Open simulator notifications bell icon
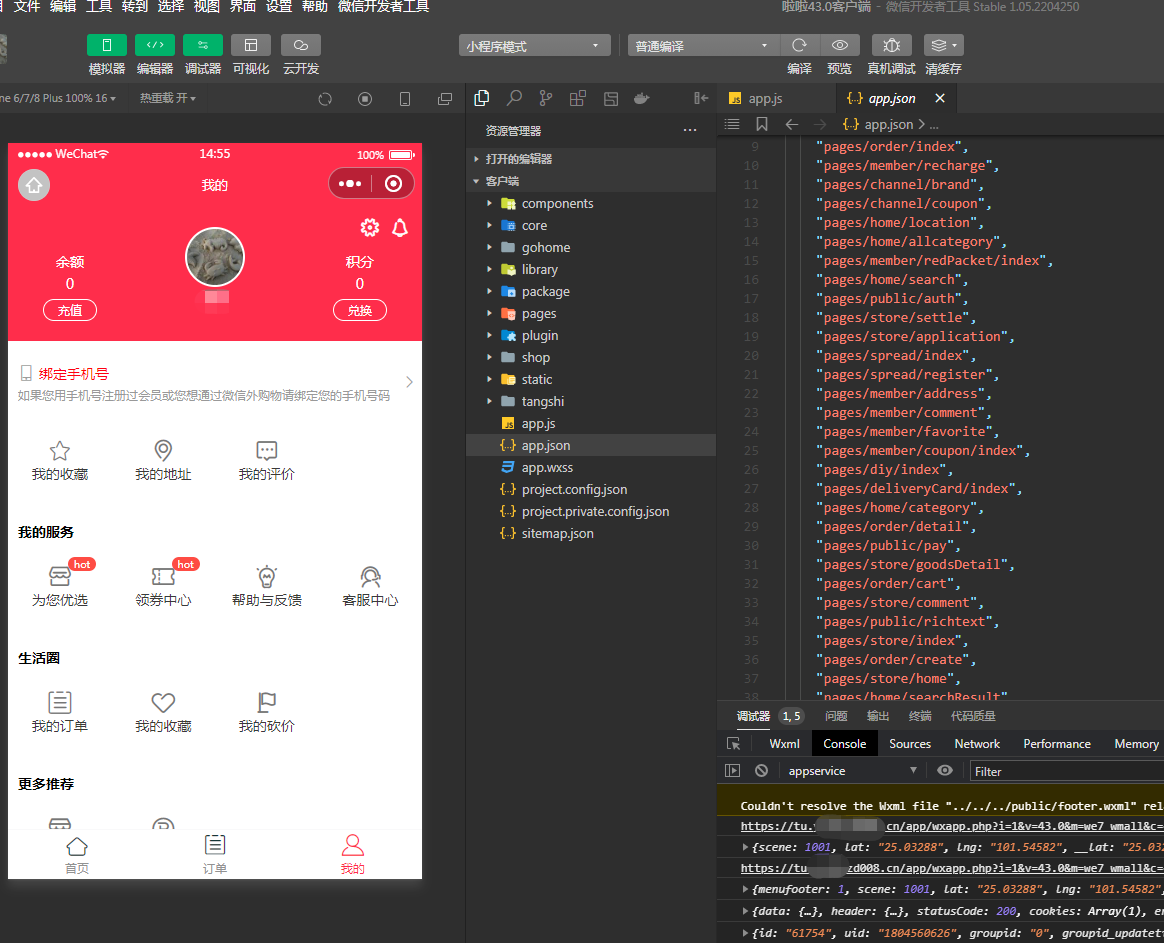The height and width of the screenshot is (943, 1164). click(x=399, y=227)
